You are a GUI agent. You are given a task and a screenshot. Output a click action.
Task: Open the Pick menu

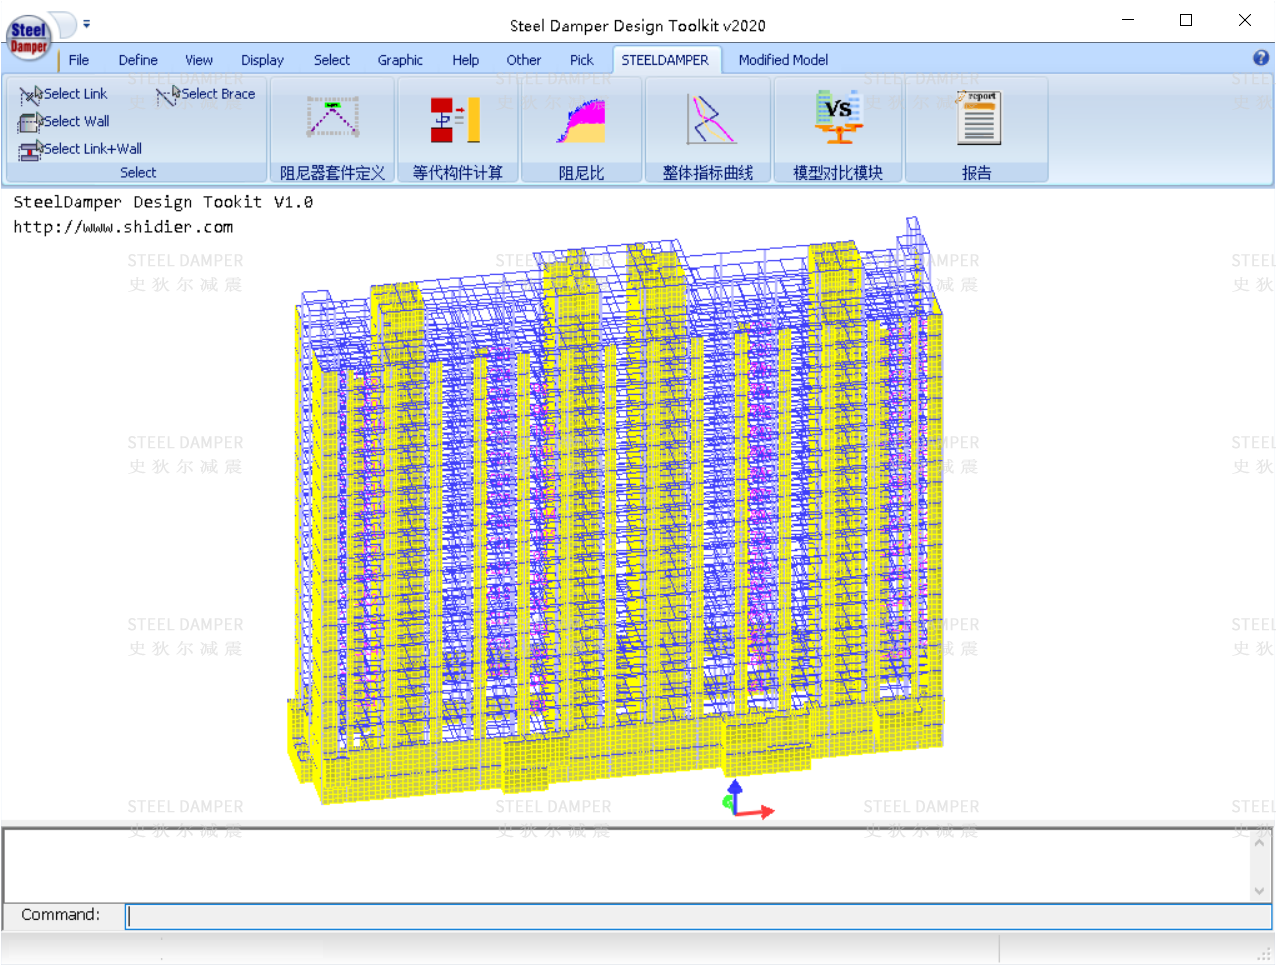coord(581,60)
